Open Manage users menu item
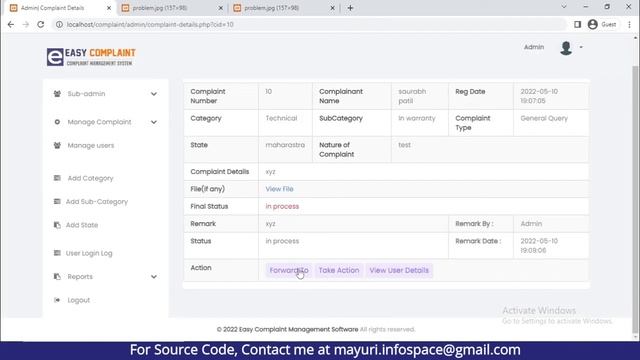 [91, 145]
